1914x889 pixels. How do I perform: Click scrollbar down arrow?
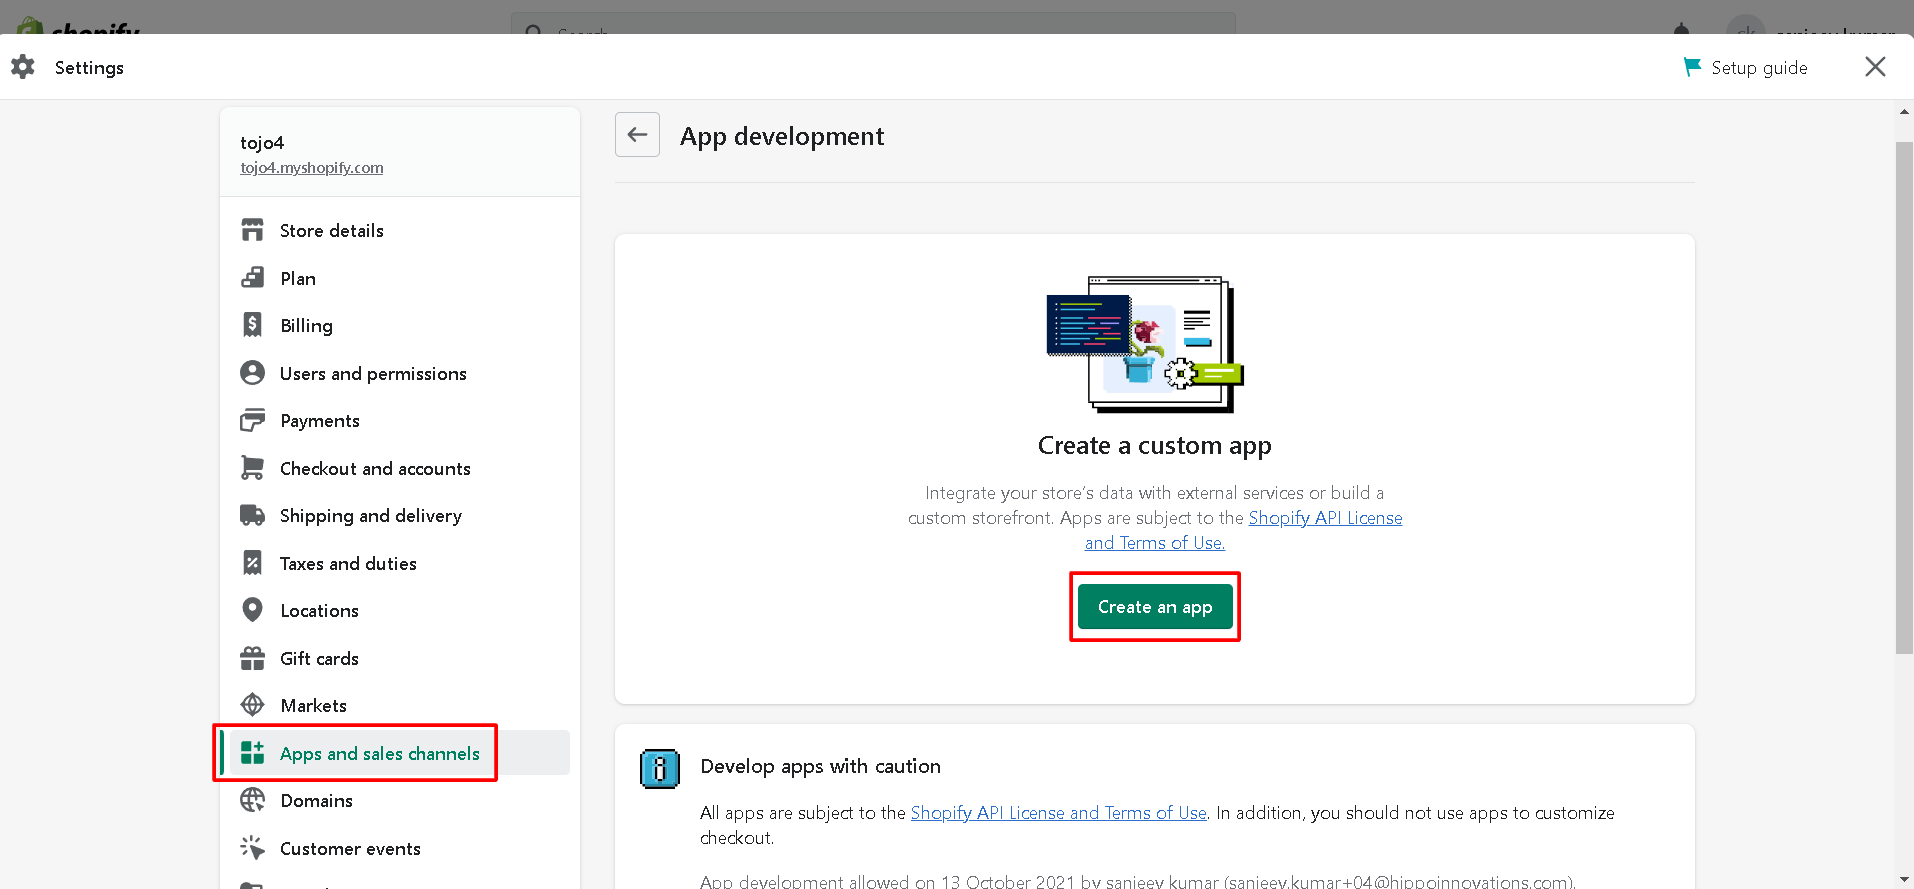point(1904,879)
